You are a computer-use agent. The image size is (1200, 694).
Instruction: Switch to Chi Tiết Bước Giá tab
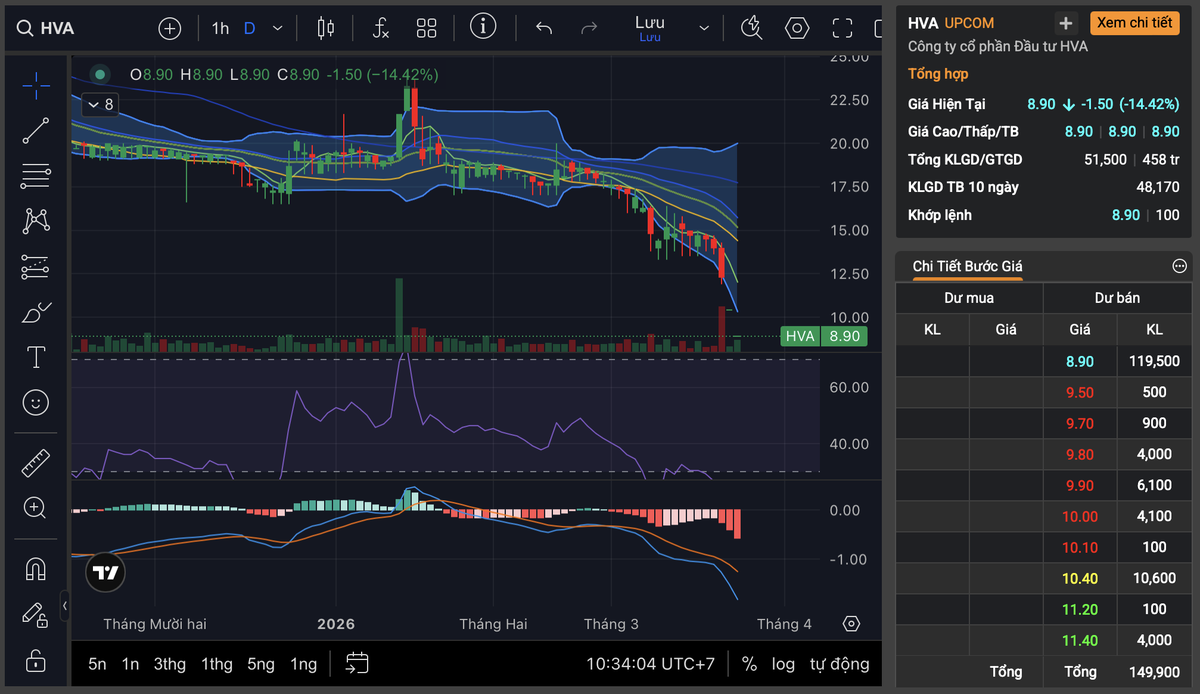pos(967,266)
